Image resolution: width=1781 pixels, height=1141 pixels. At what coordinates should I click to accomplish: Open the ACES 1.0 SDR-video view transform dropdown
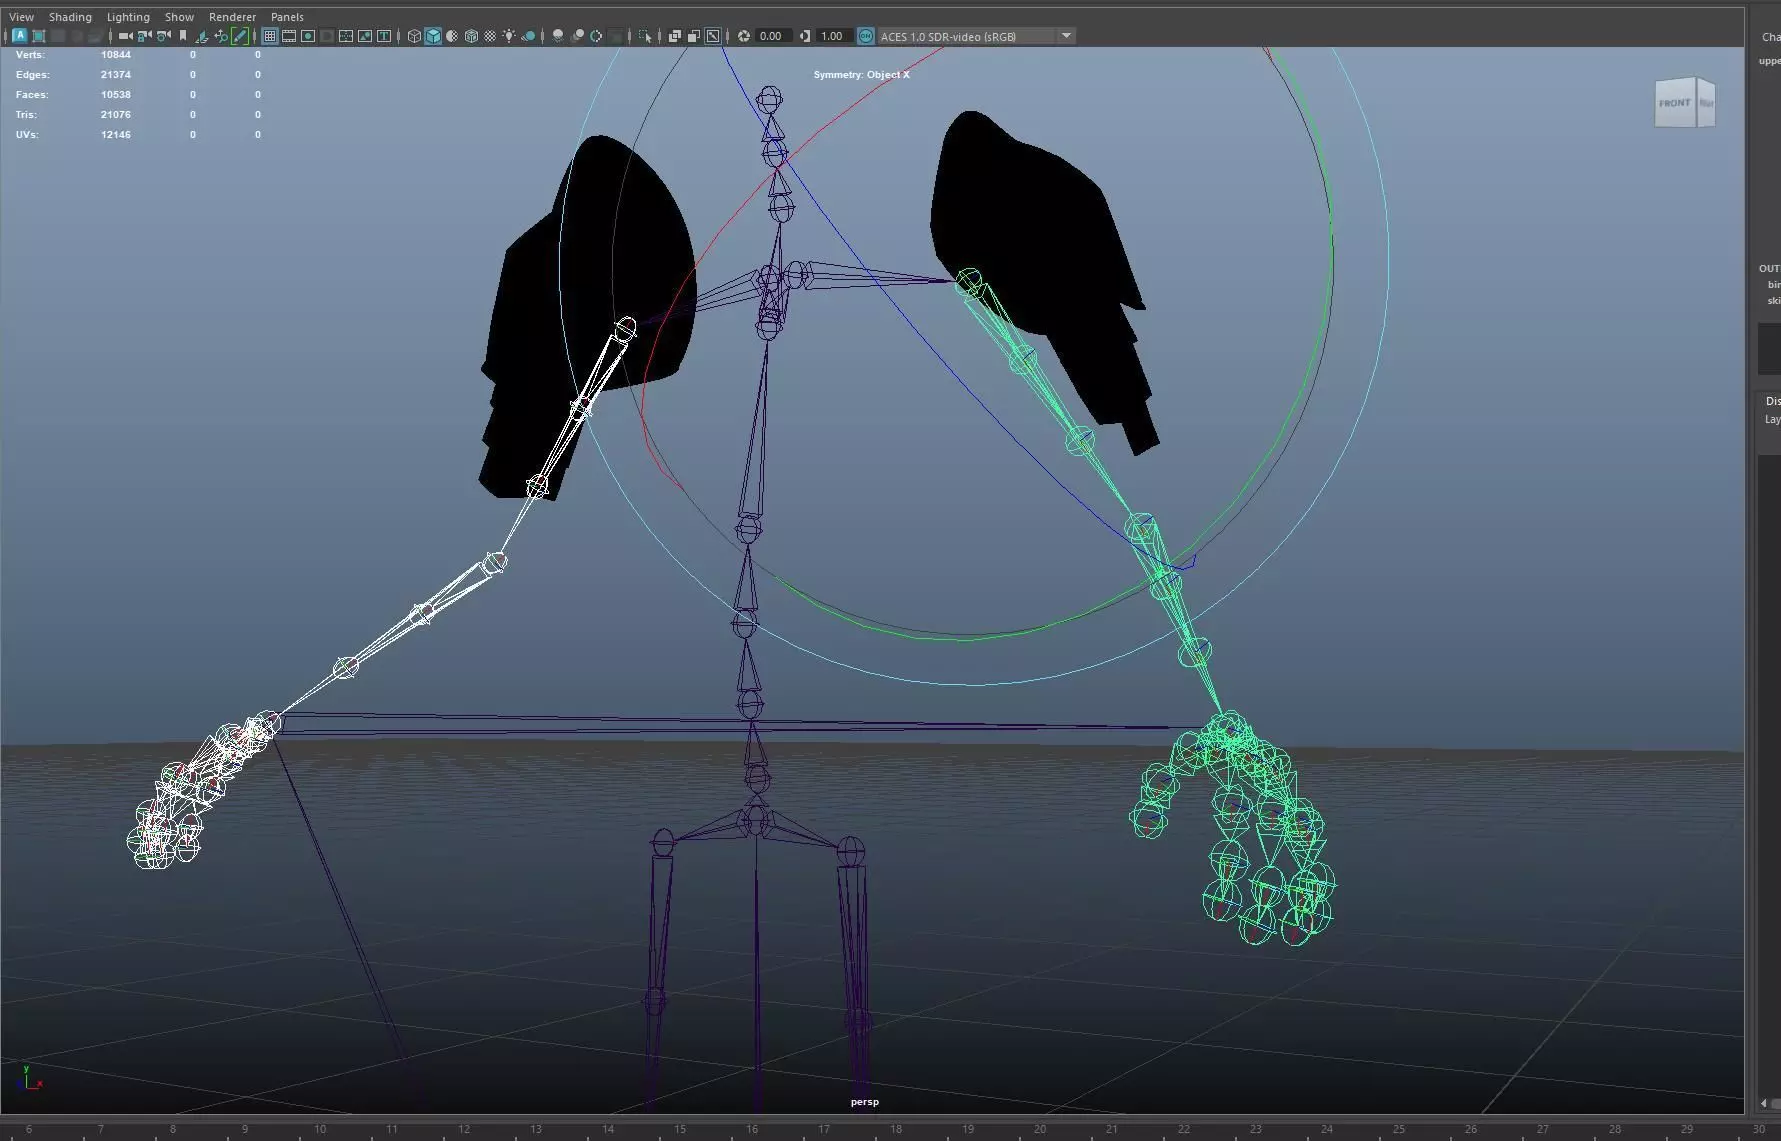click(x=976, y=36)
